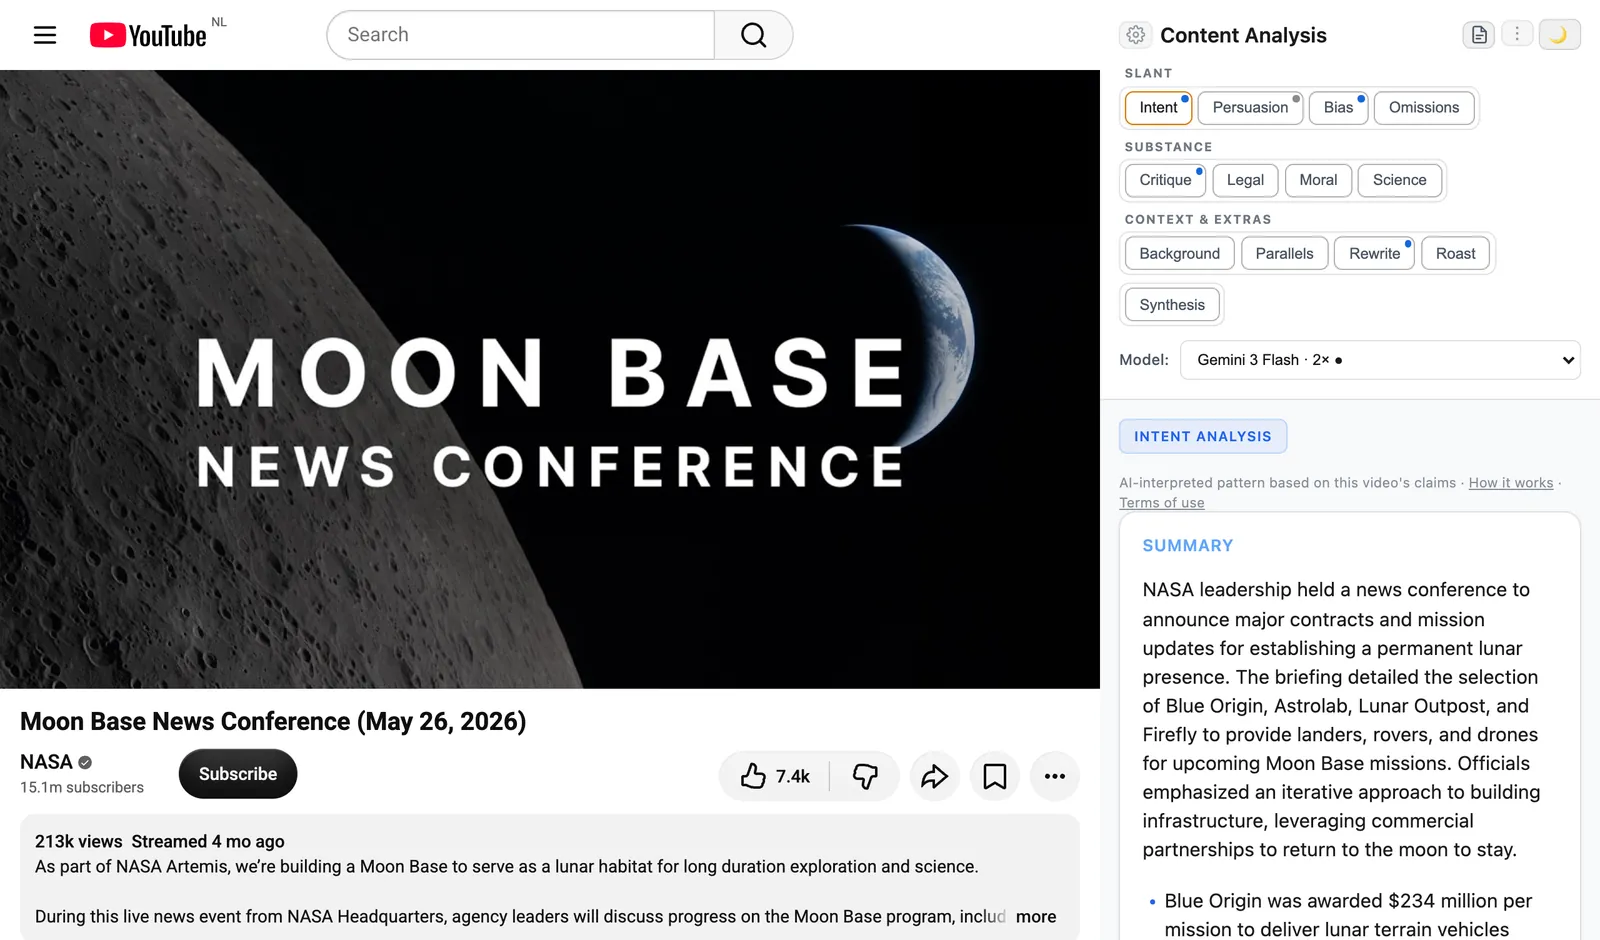
Task: Click the INTENT ANALYSIS heading badge
Action: (1203, 437)
